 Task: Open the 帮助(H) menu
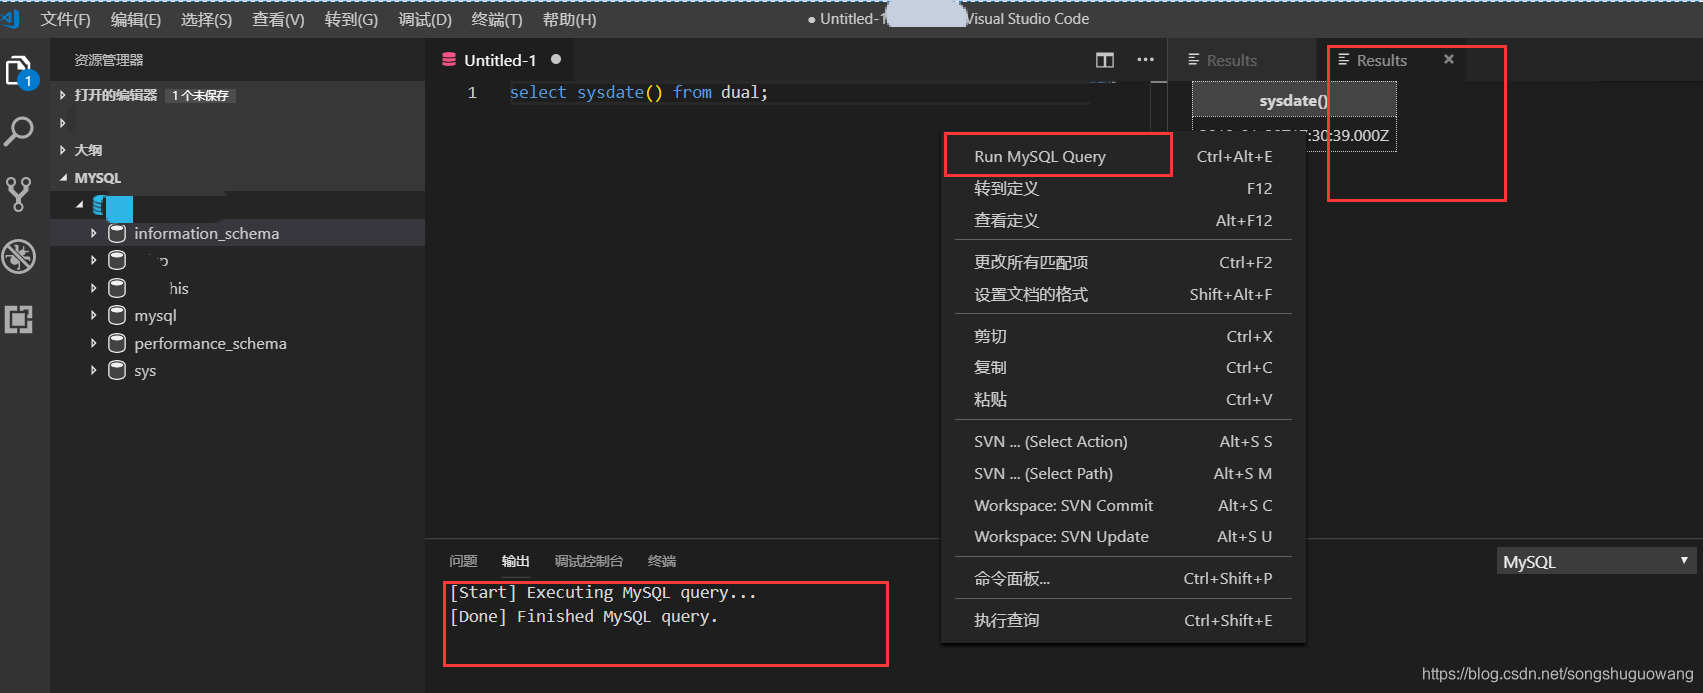(569, 19)
